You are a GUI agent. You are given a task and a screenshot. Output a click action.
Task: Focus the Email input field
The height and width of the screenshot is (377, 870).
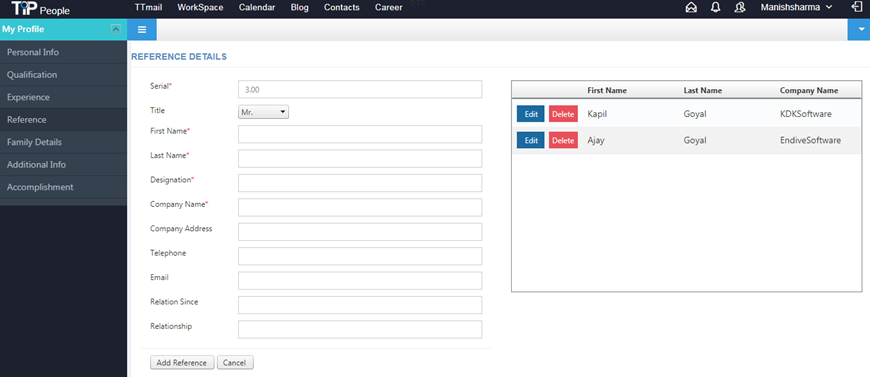tap(360, 281)
